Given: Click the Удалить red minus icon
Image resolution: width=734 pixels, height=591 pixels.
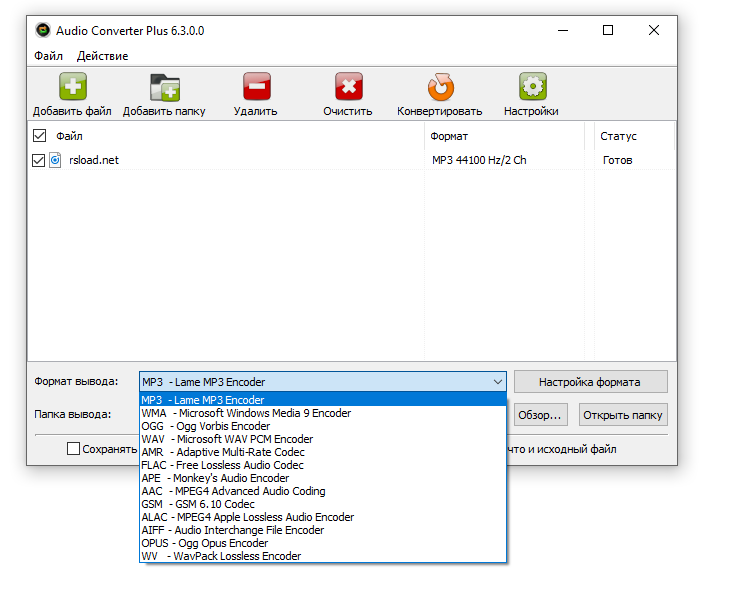Looking at the screenshot, I should coord(257,87).
